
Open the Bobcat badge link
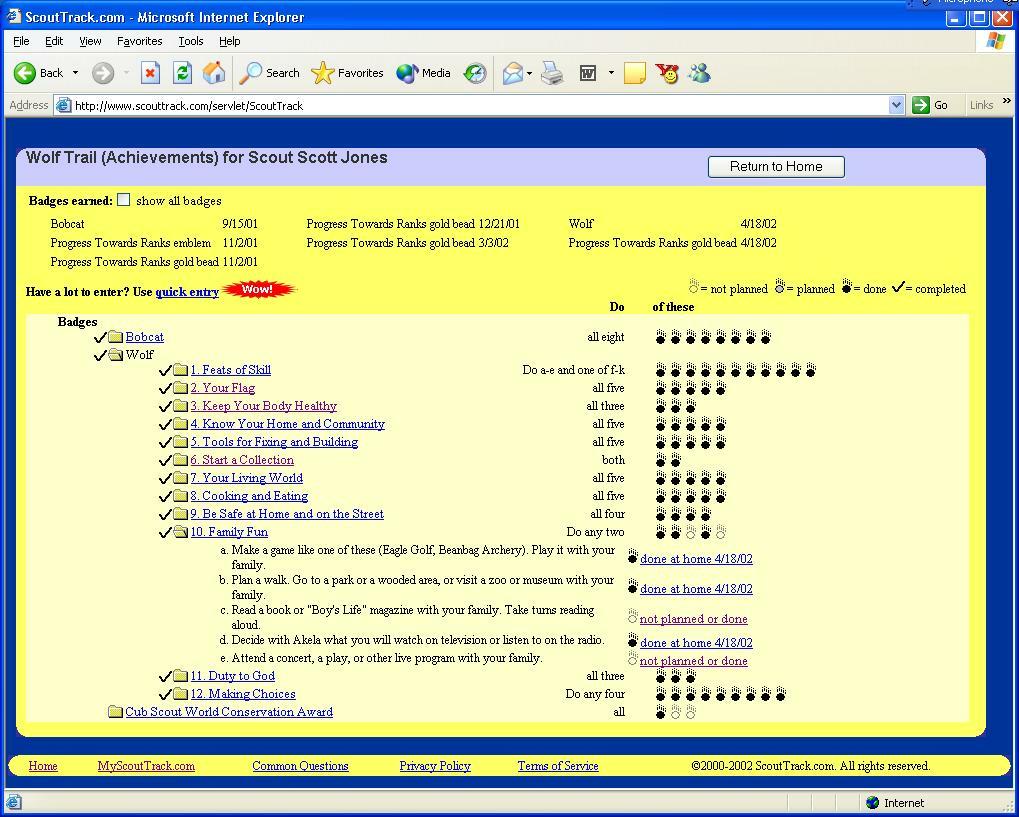coord(144,337)
